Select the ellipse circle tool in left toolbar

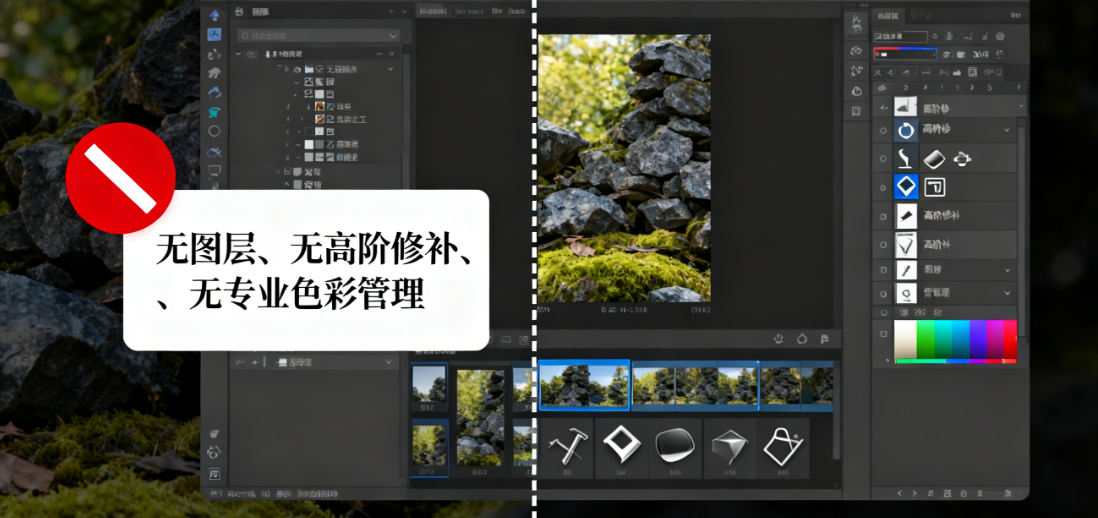214,131
